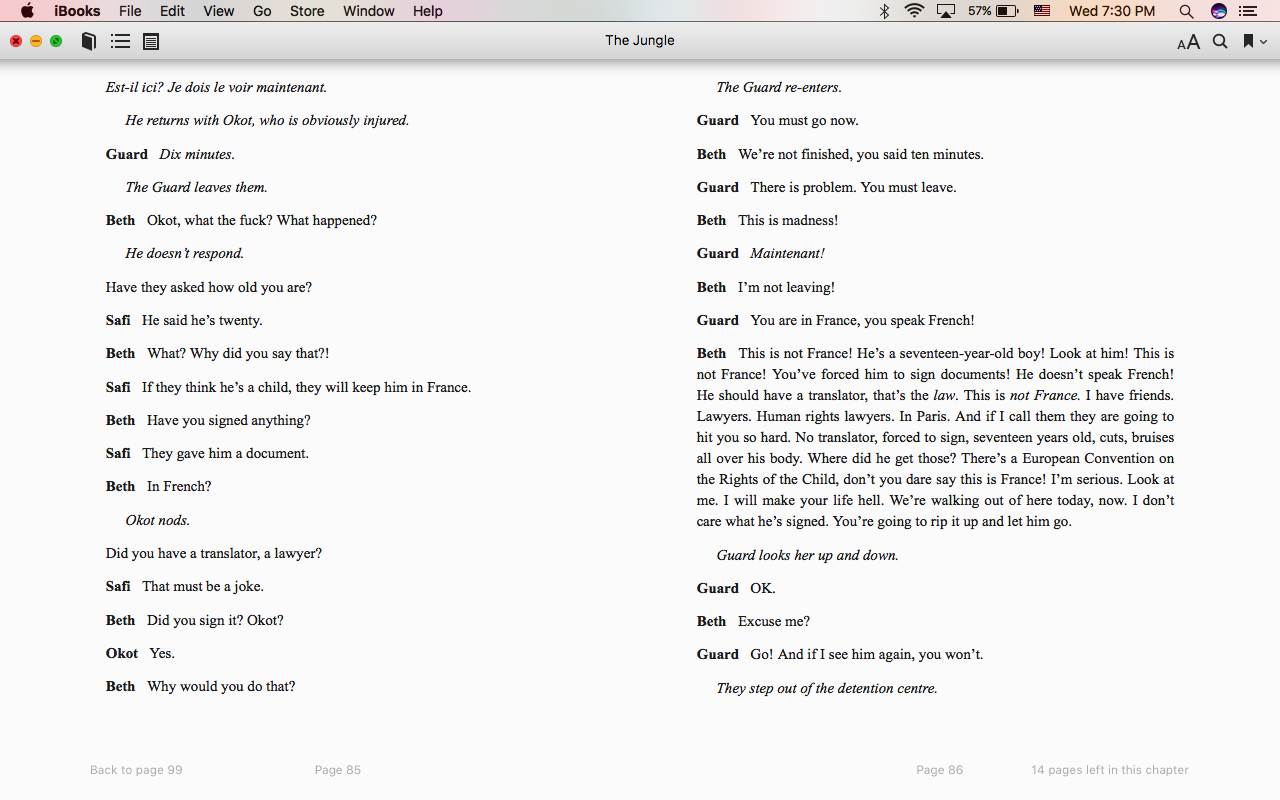This screenshot has height=800, width=1280.
Task: Click "14 pages left in this chapter"
Action: [x=1110, y=770]
